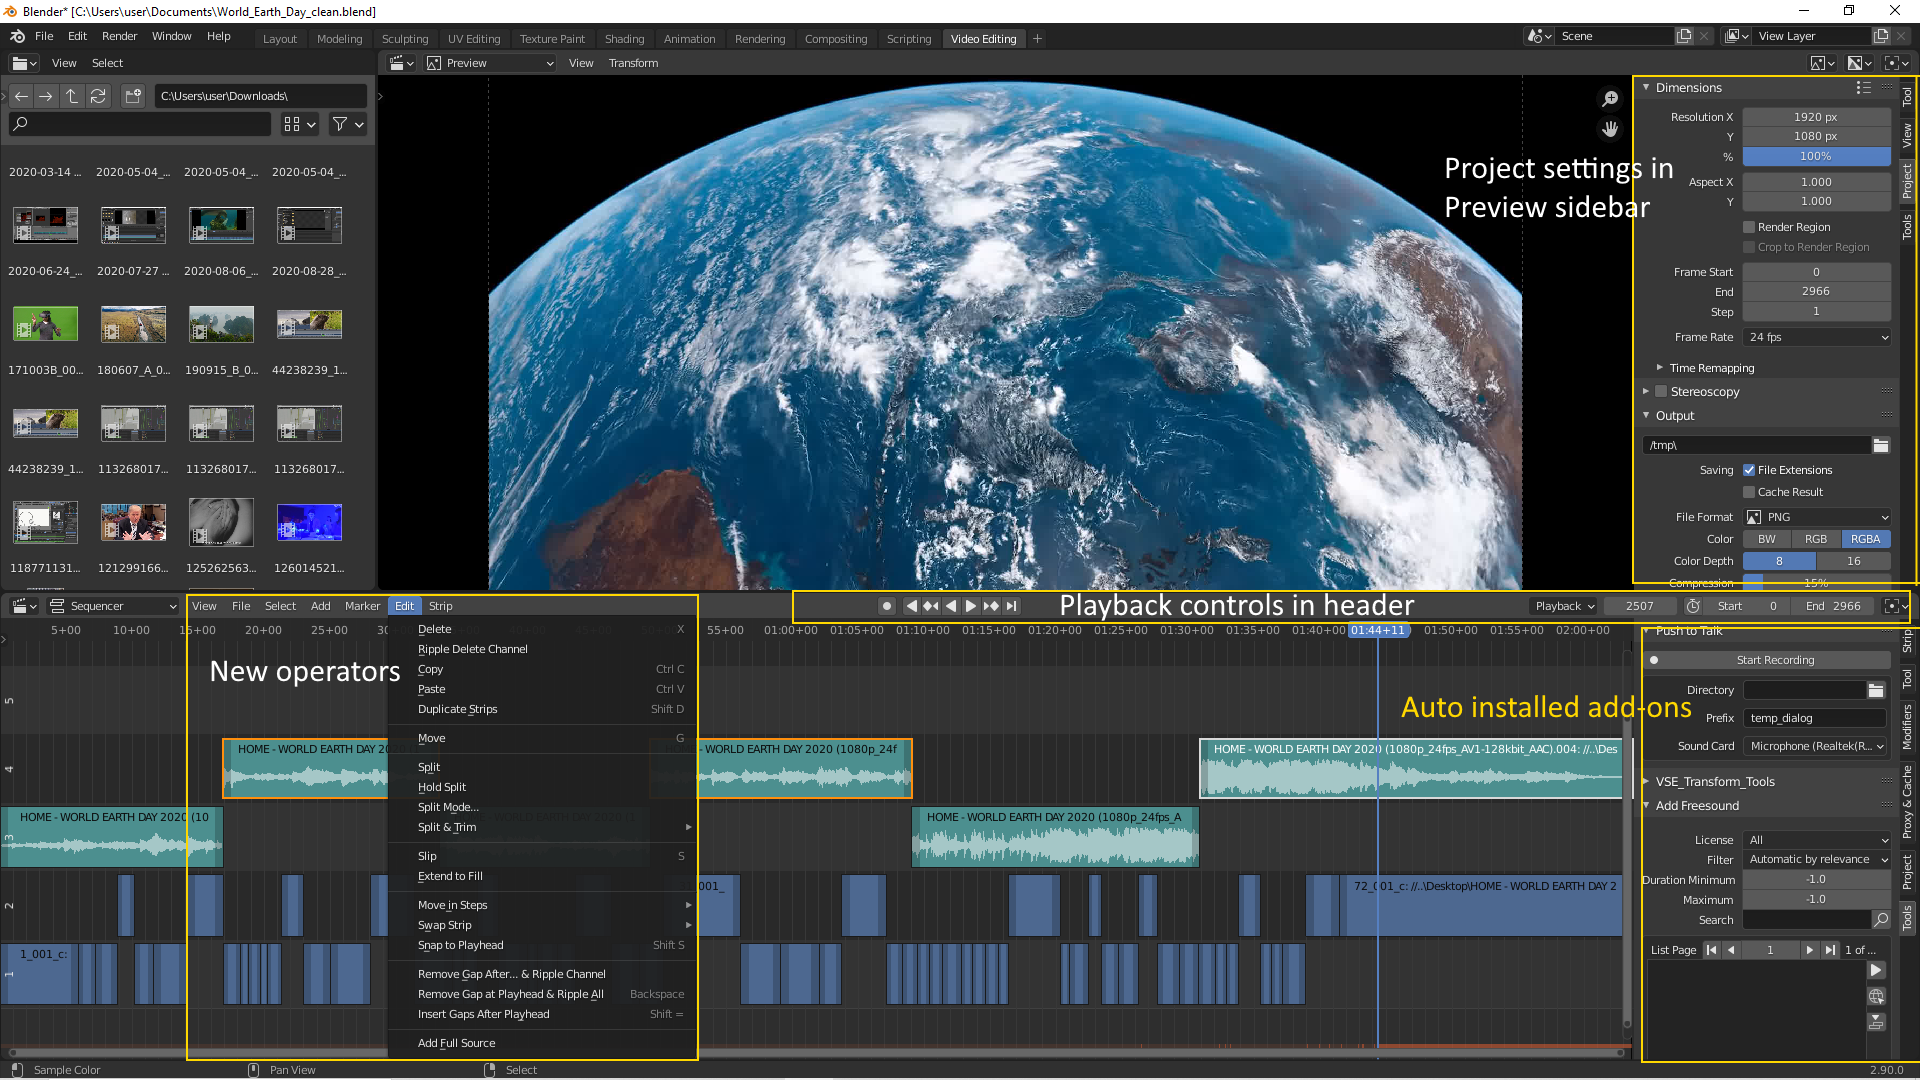Enable the Render Region checkbox
This screenshot has height=1080, width=1920.
tap(1749, 227)
